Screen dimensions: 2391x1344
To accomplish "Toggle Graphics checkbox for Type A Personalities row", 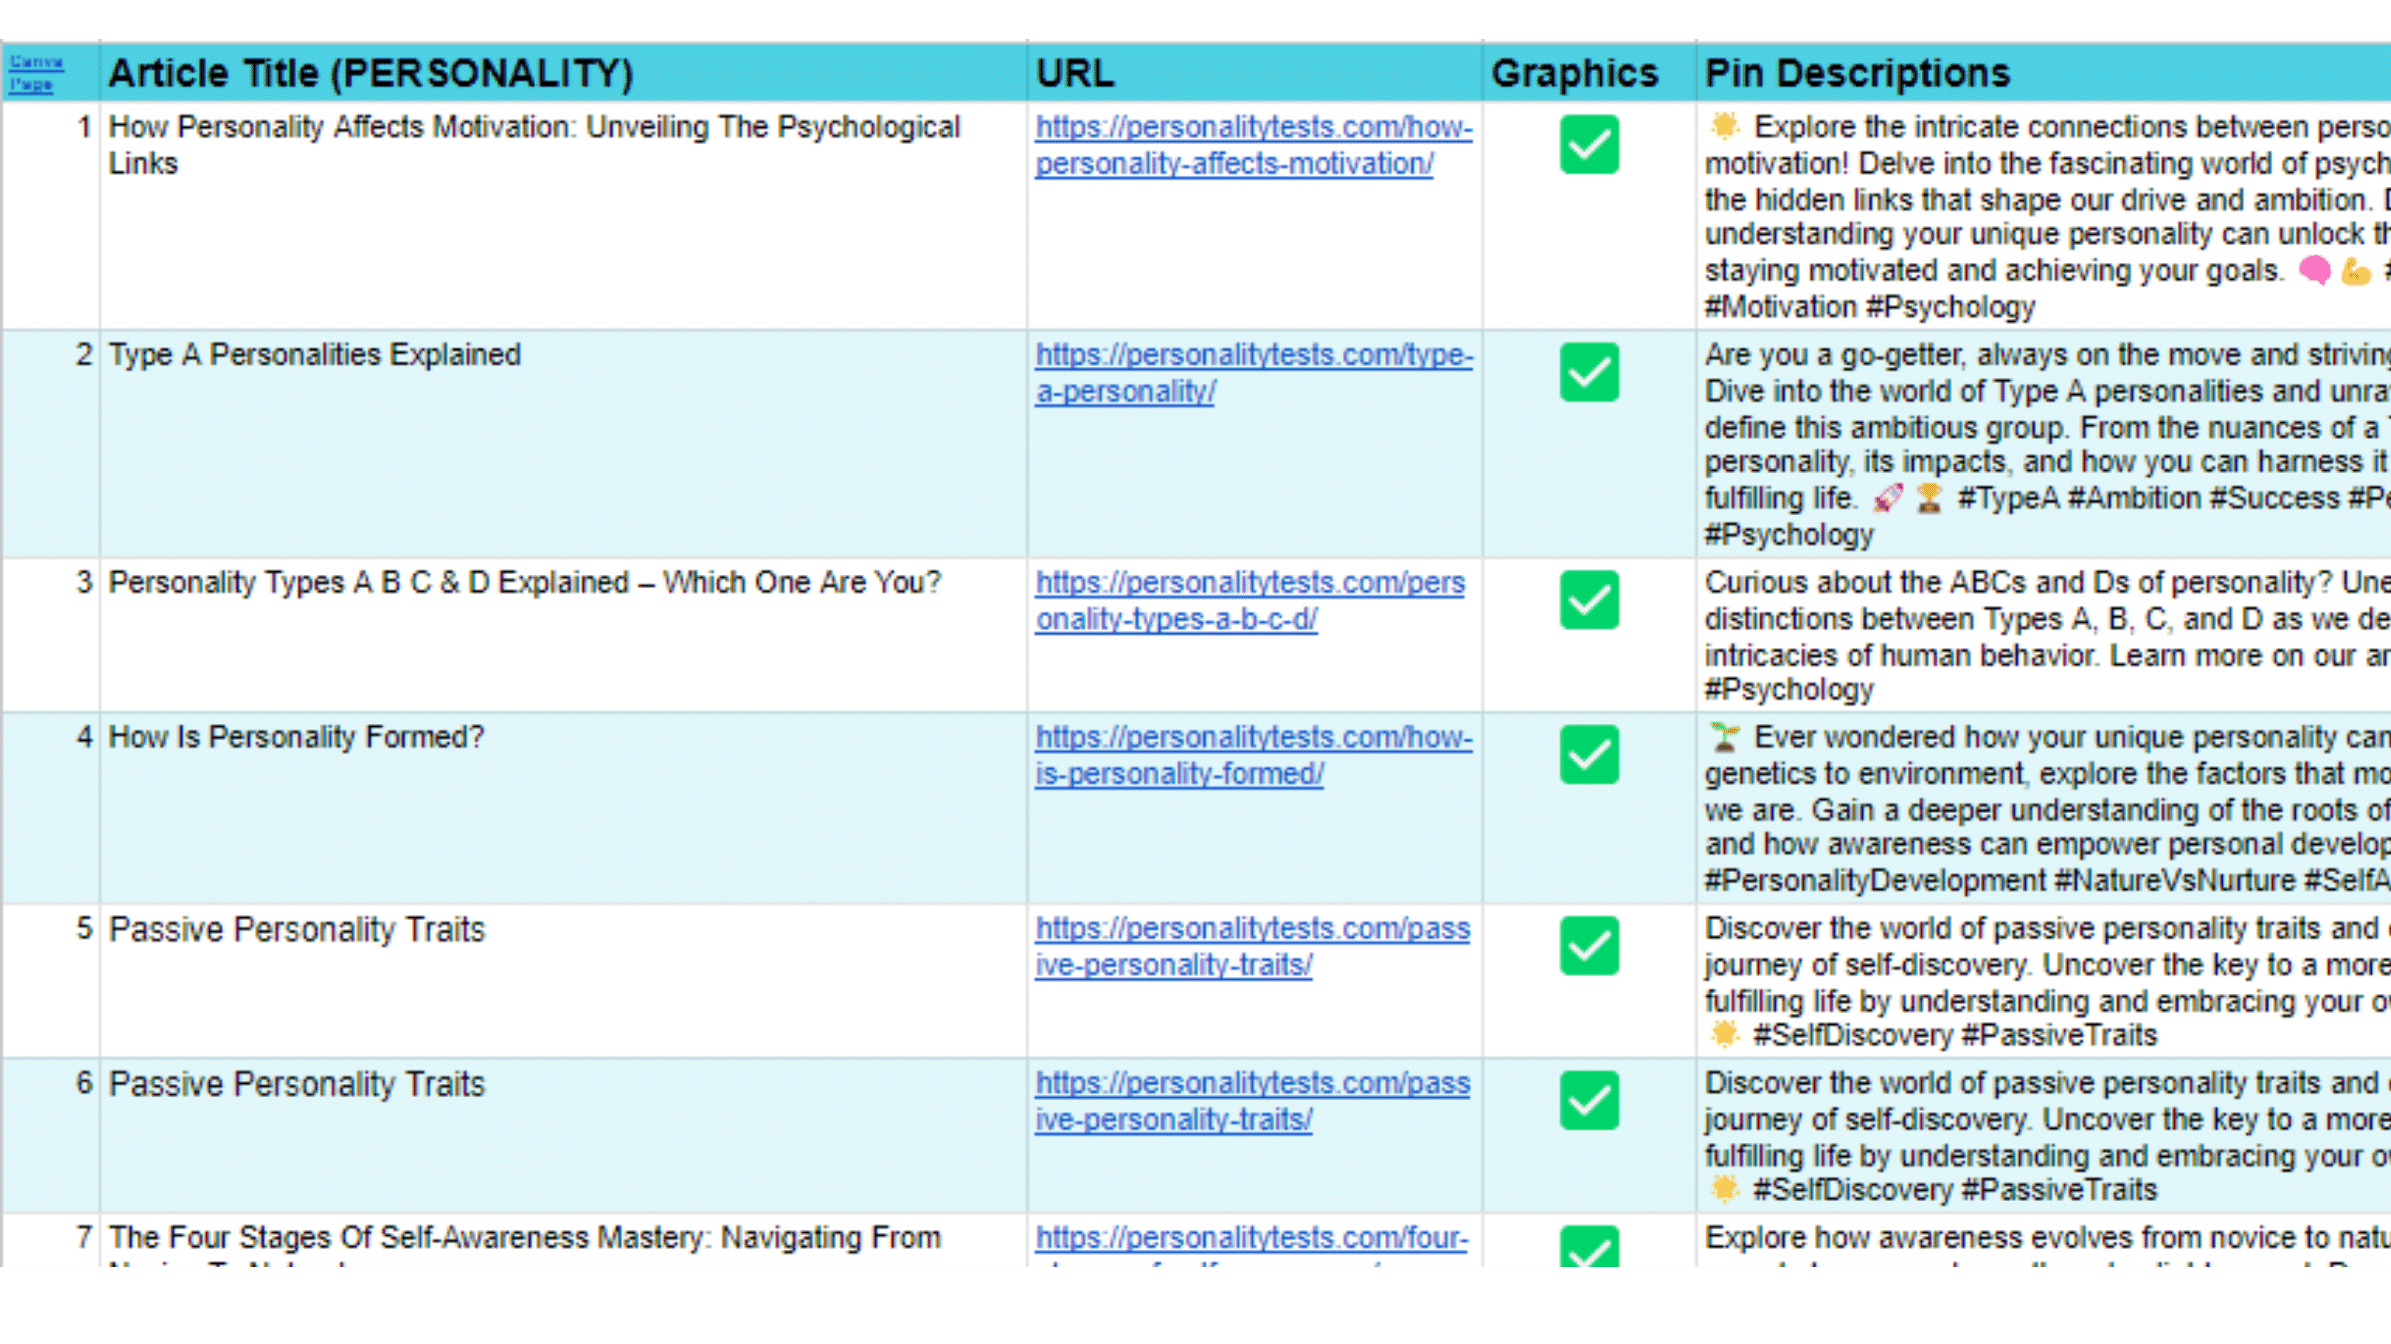I will click(1588, 372).
